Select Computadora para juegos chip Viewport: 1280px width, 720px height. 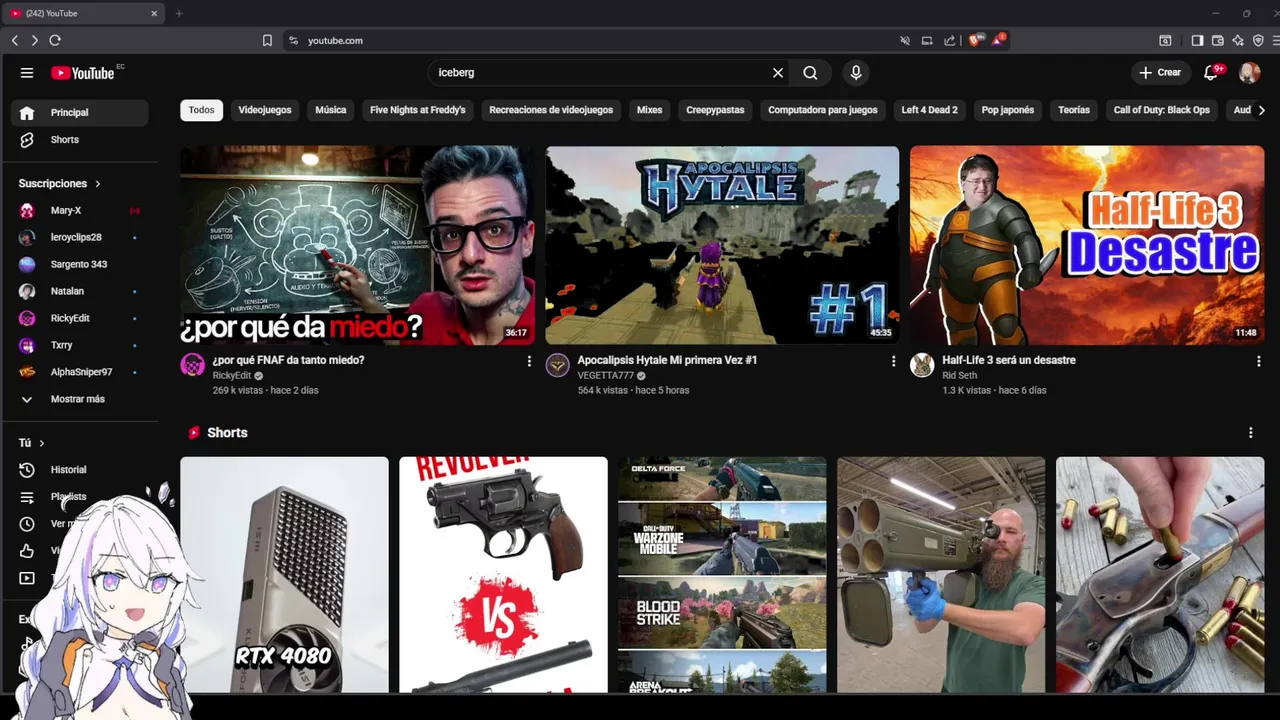(823, 110)
